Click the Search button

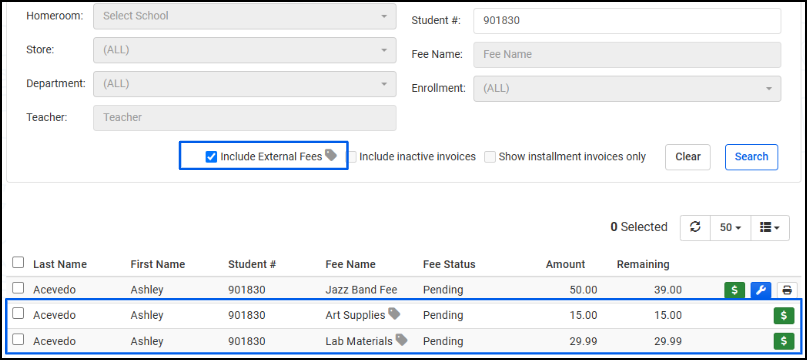coord(751,157)
